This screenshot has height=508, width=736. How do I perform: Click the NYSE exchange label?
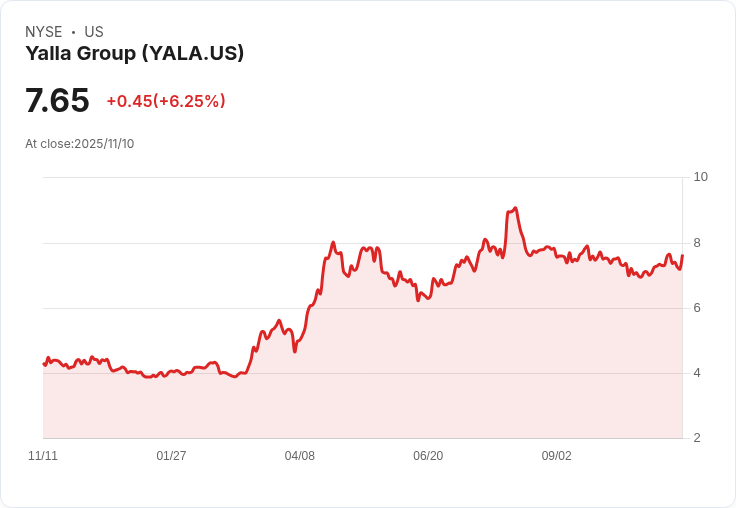point(43,32)
